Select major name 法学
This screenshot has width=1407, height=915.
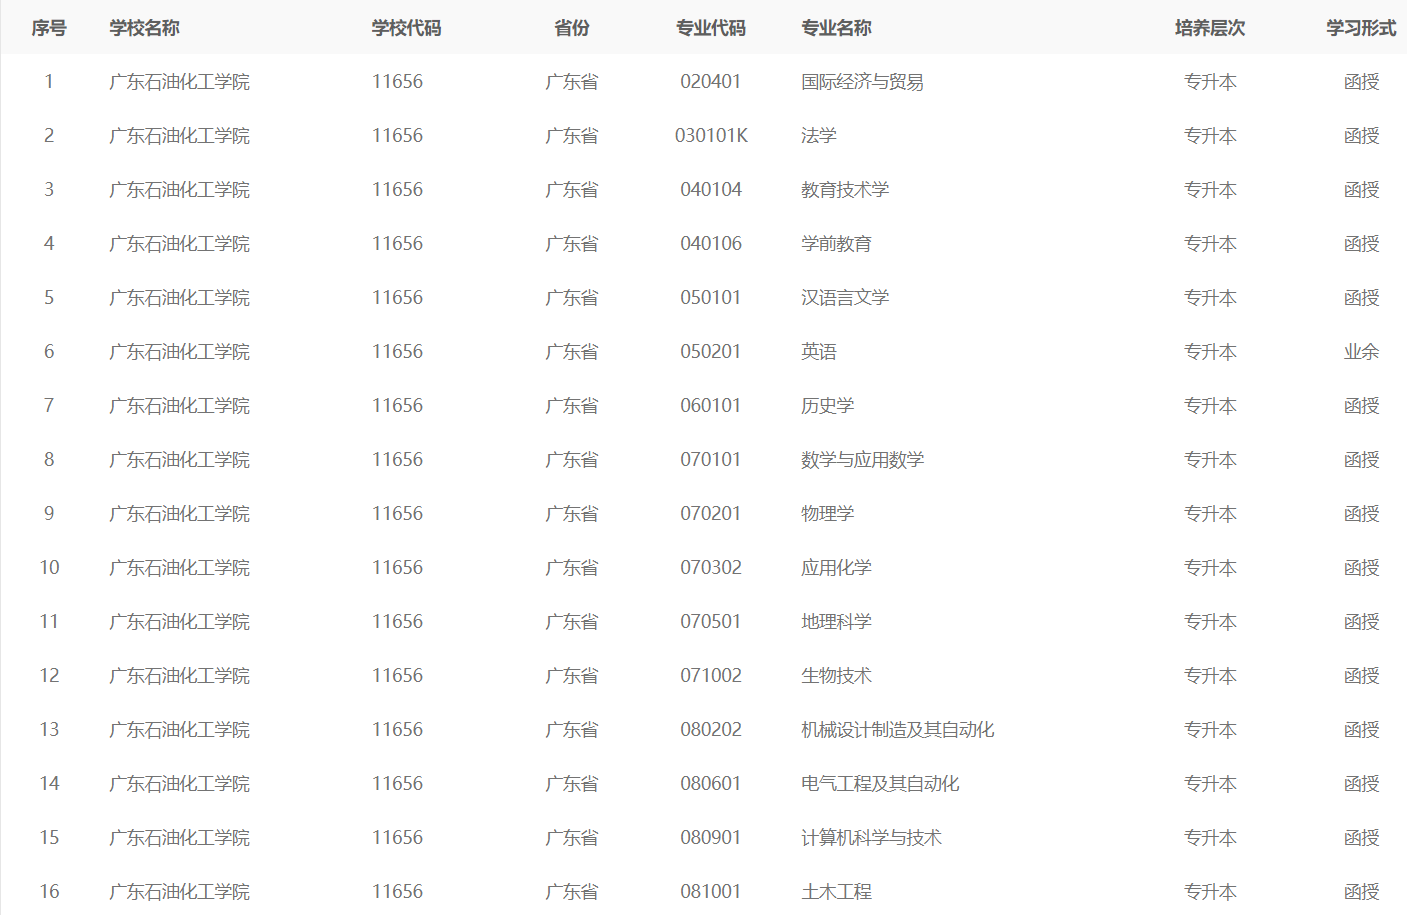point(818,136)
